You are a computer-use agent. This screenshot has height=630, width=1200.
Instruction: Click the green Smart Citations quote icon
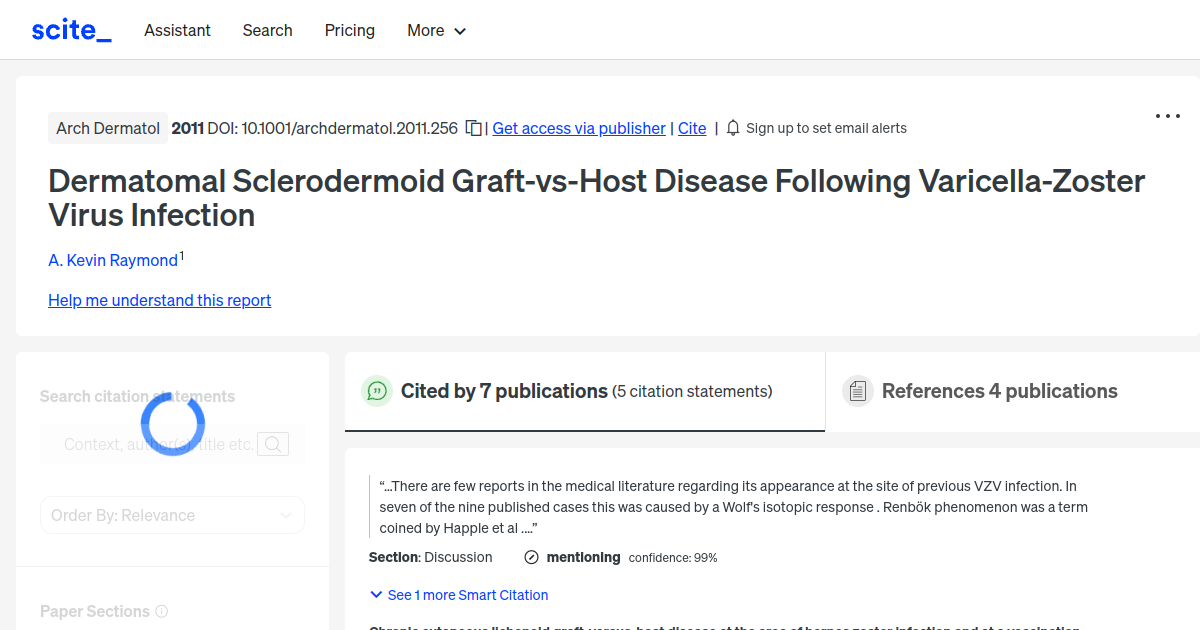click(x=377, y=391)
